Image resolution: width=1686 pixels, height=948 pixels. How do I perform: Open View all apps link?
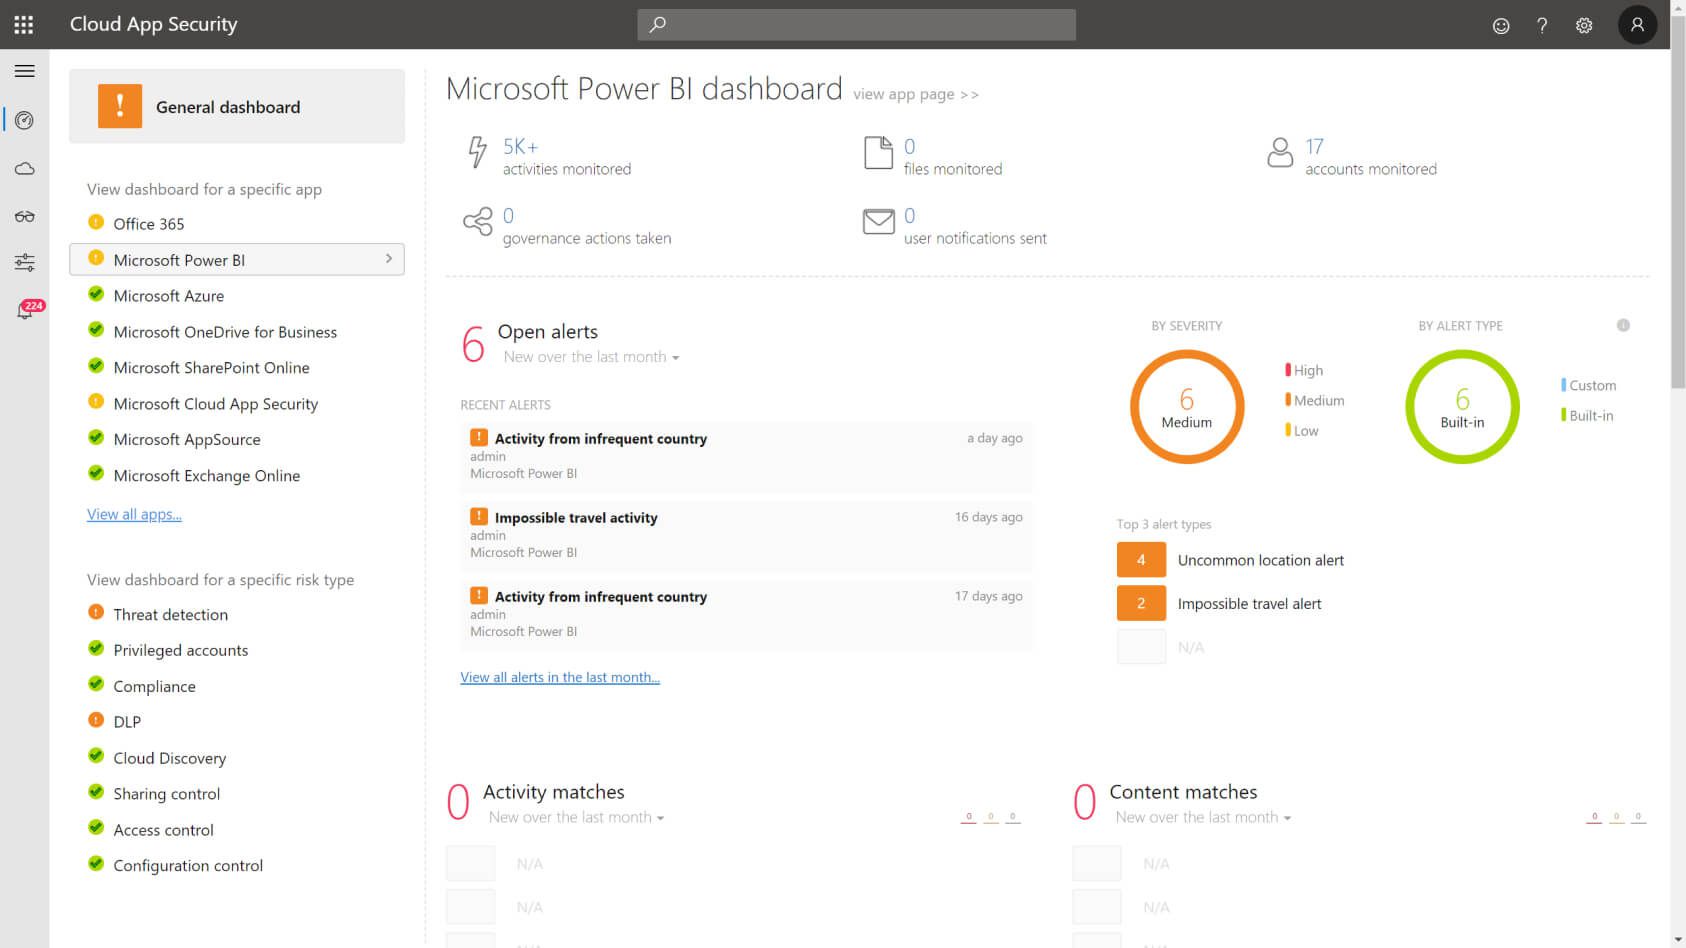(x=134, y=514)
